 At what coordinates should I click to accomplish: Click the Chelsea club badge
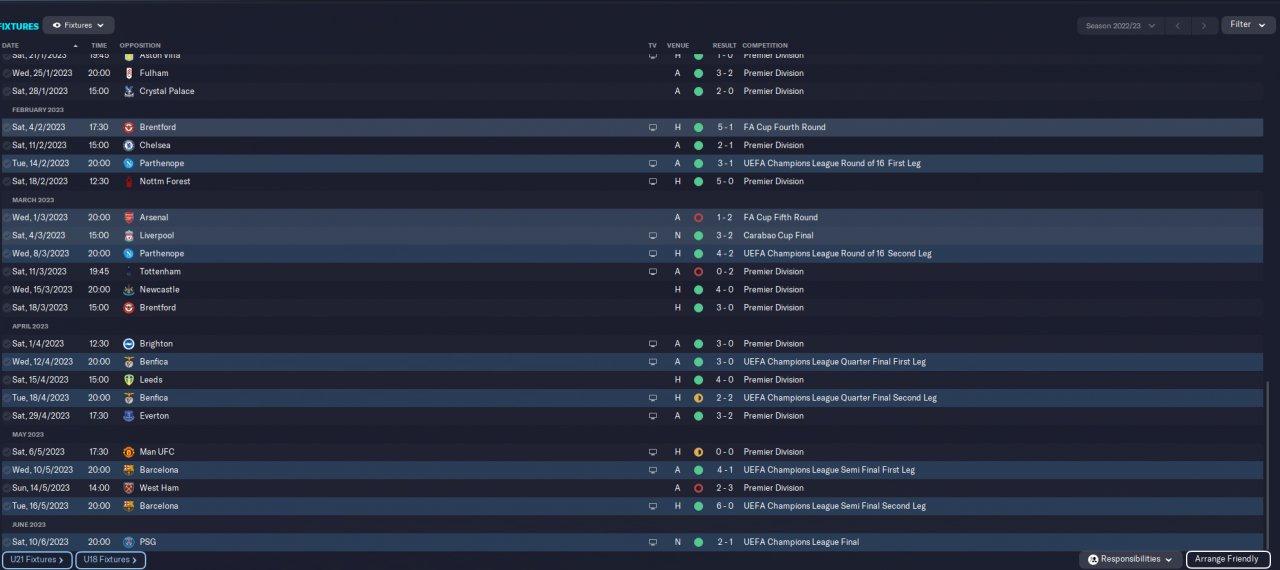pyautogui.click(x=128, y=145)
